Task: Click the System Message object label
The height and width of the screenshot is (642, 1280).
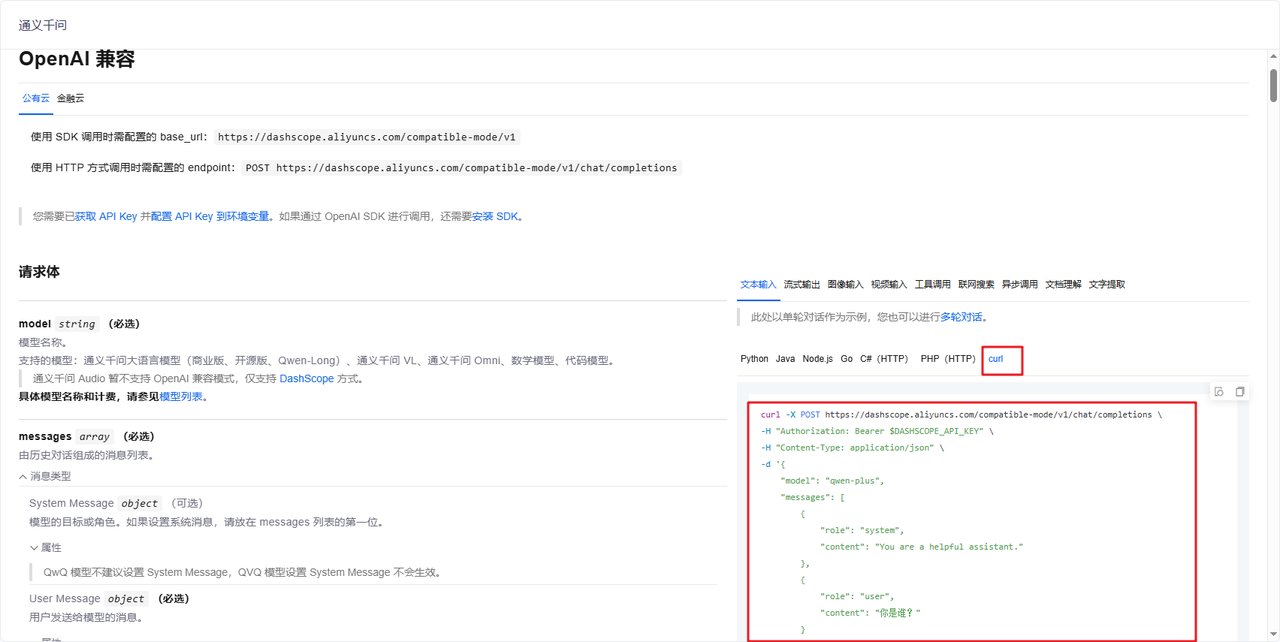Action: coord(94,504)
